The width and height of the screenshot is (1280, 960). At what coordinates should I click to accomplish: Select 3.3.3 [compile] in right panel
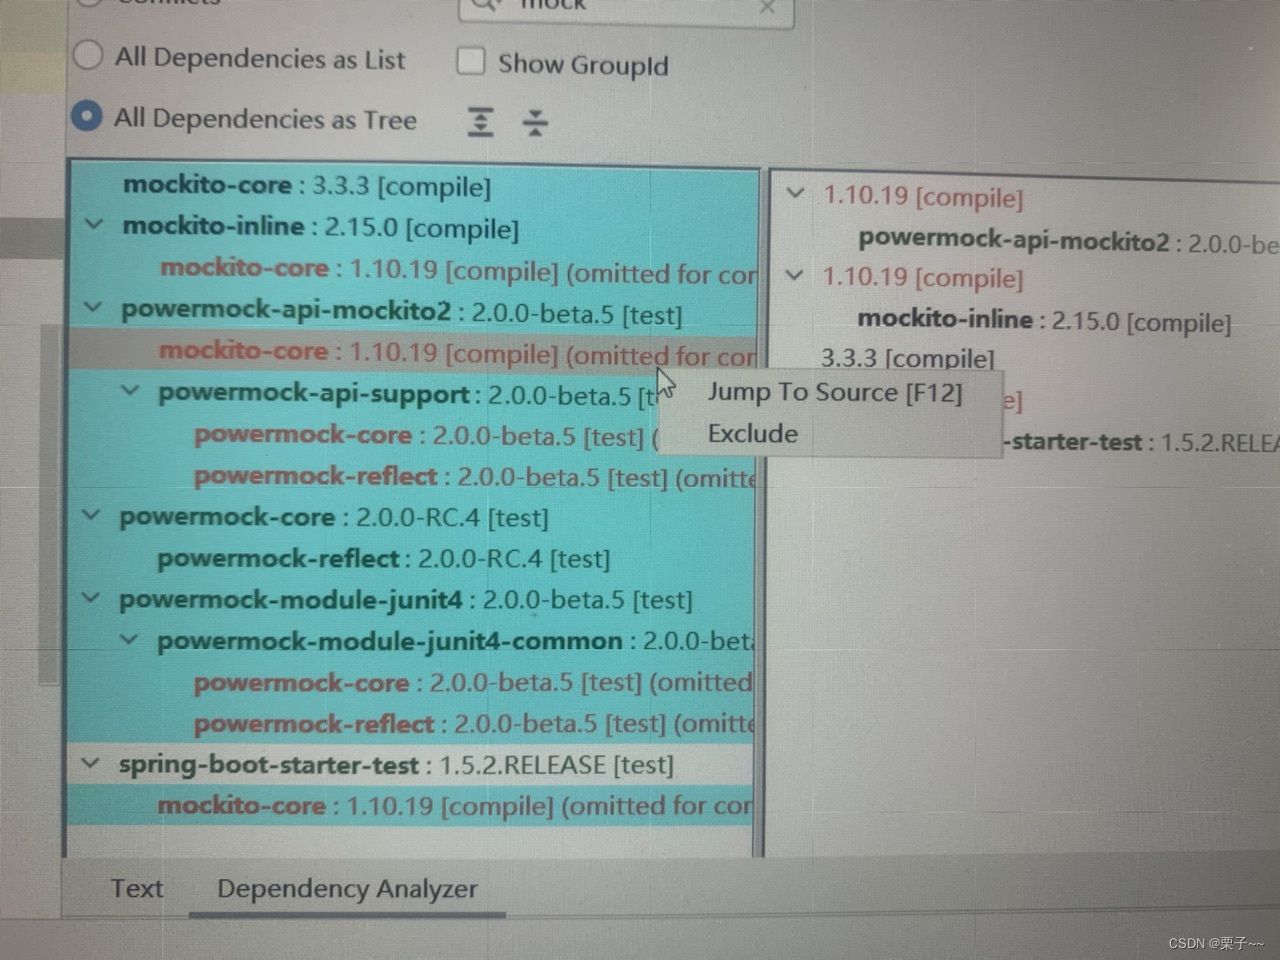point(908,358)
